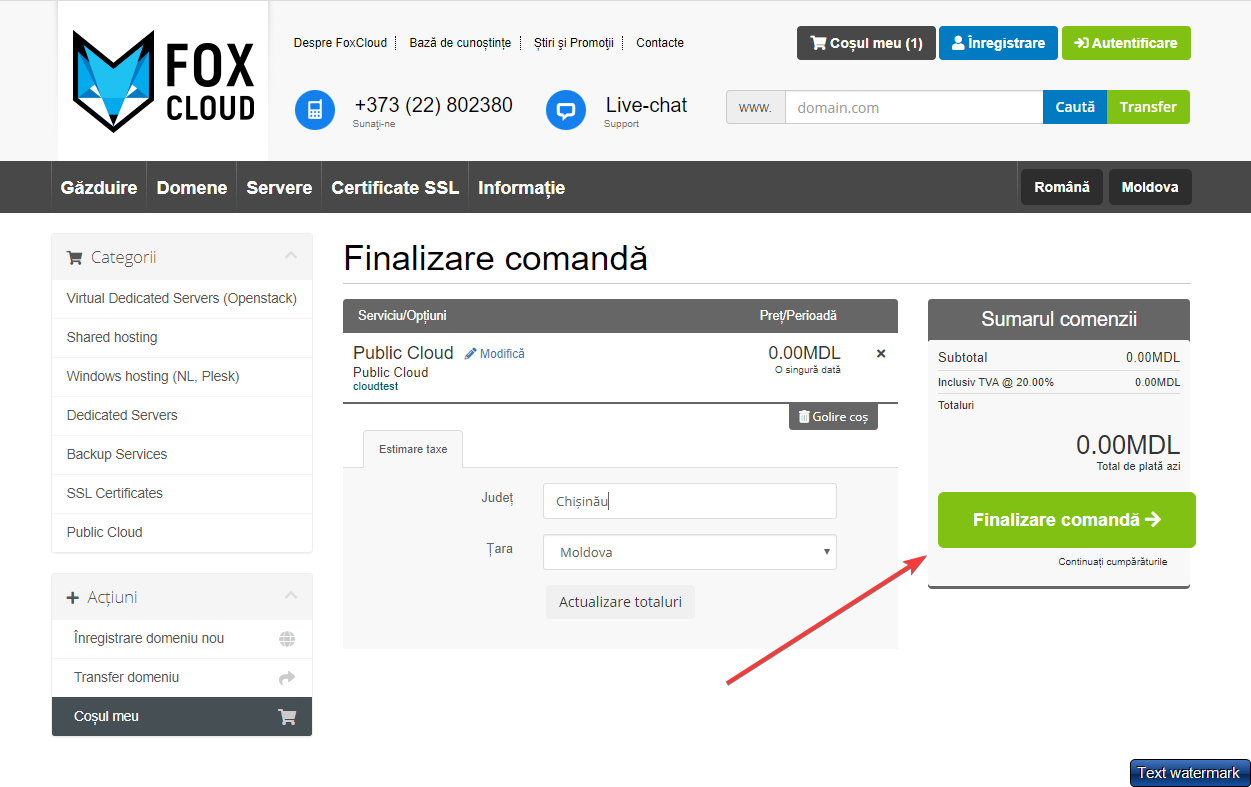The width and height of the screenshot is (1251, 787).
Task: Collapse the Acțiuni panel
Action: 291,596
